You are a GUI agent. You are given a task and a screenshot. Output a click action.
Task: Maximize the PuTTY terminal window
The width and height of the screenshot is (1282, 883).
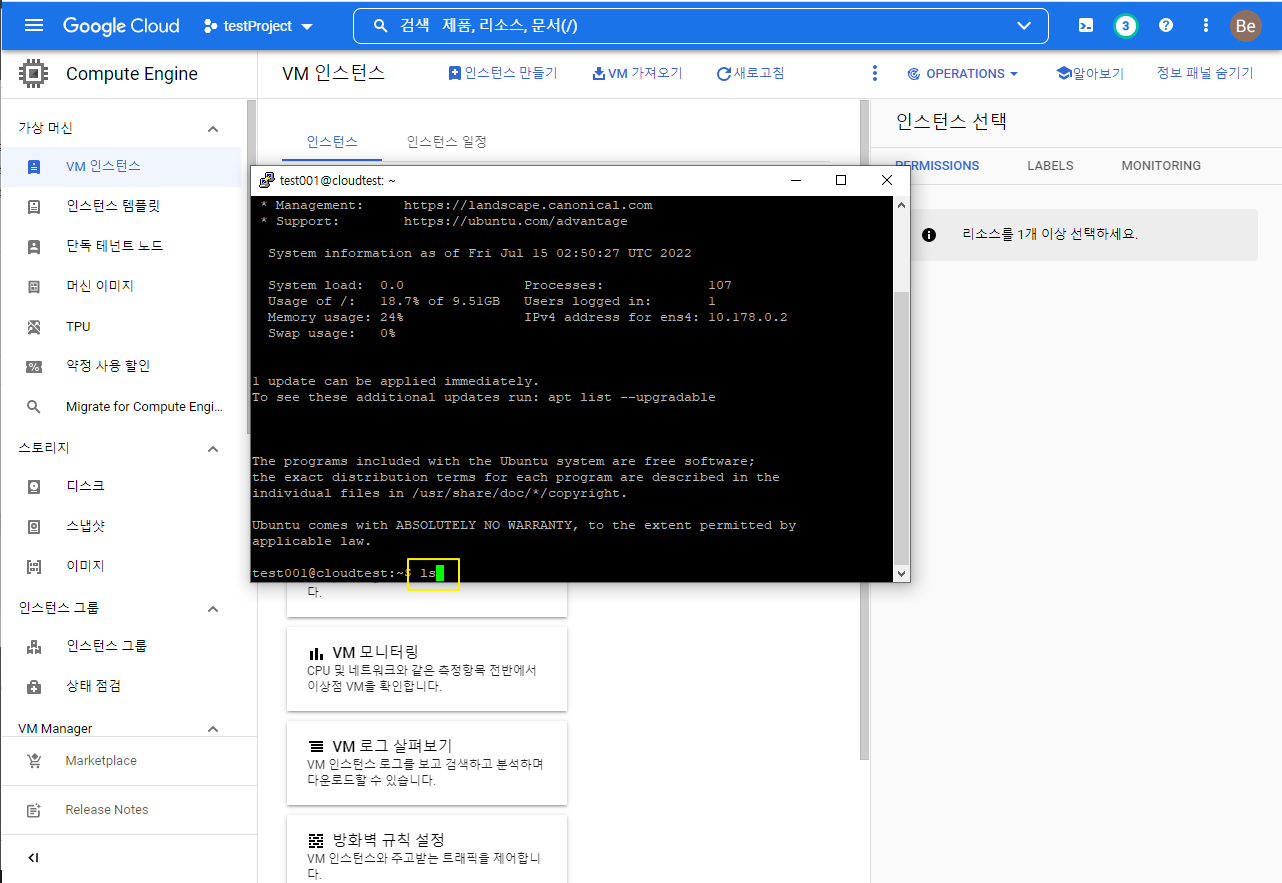(x=841, y=180)
